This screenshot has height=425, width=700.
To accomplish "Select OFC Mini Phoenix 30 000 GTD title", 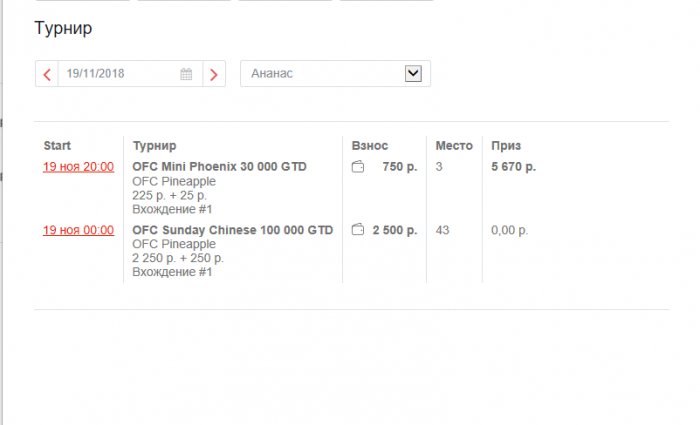I will [x=219, y=167].
